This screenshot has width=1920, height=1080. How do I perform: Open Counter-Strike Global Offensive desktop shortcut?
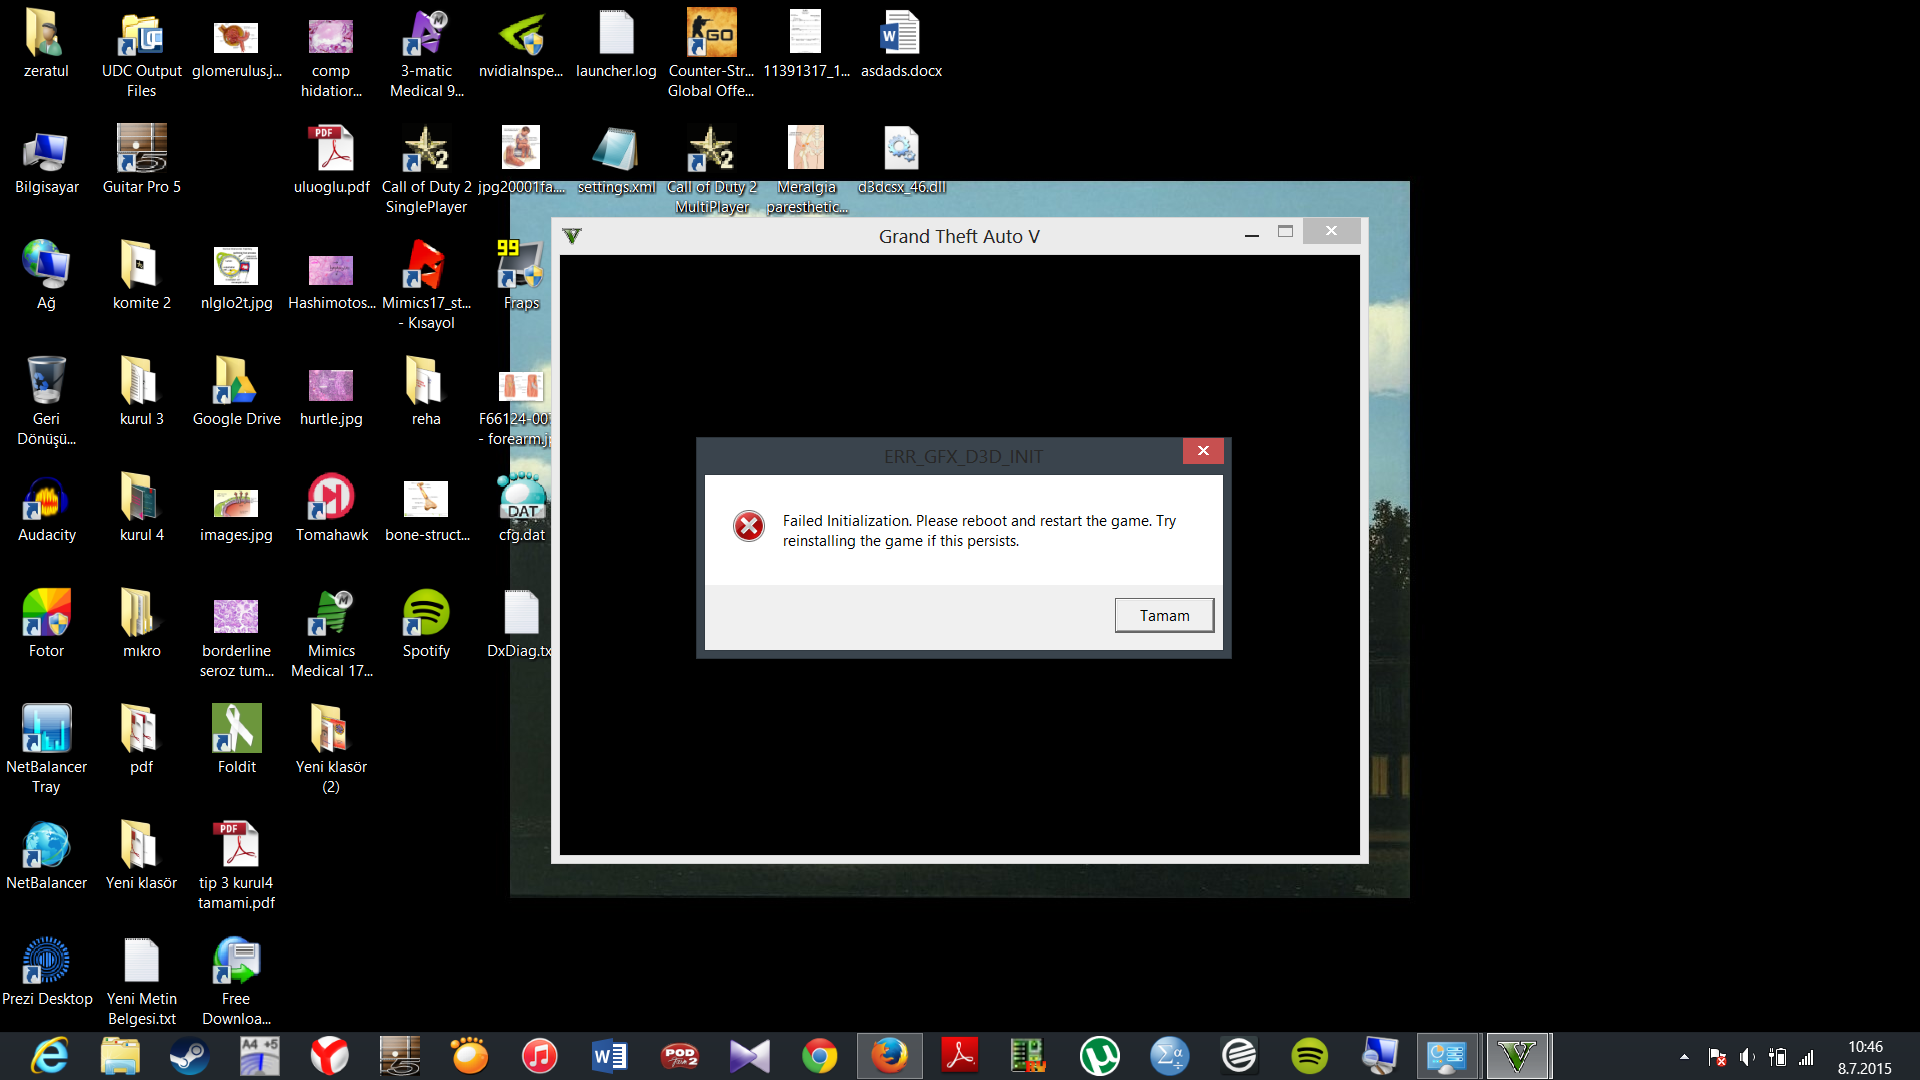pyautogui.click(x=711, y=54)
